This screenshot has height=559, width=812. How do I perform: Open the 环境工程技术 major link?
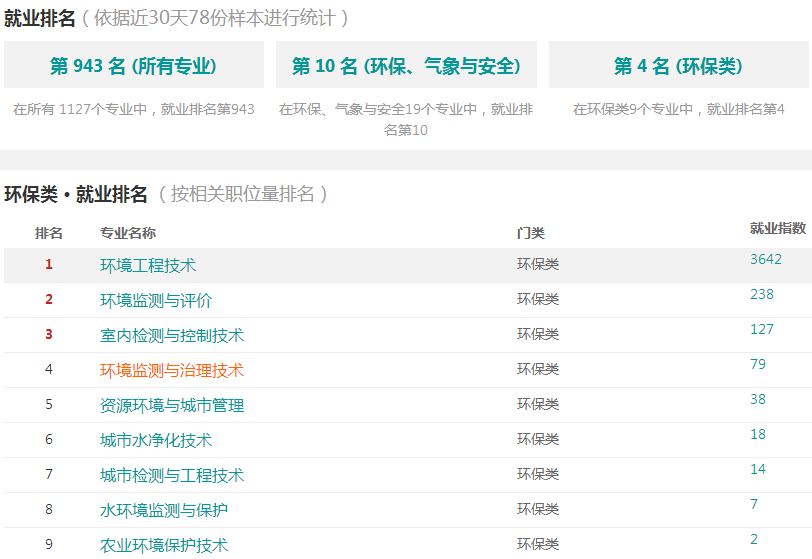pyautogui.click(x=148, y=266)
